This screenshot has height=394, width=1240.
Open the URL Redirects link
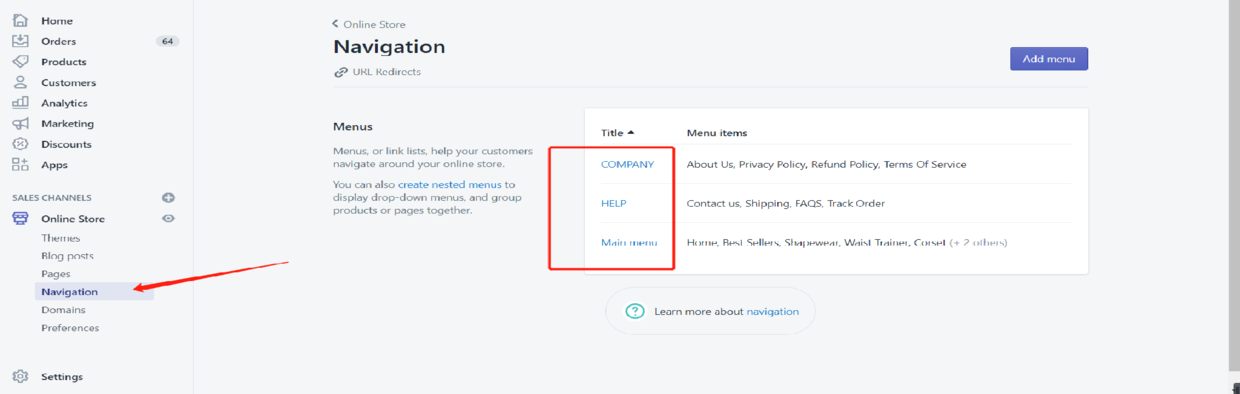[386, 72]
